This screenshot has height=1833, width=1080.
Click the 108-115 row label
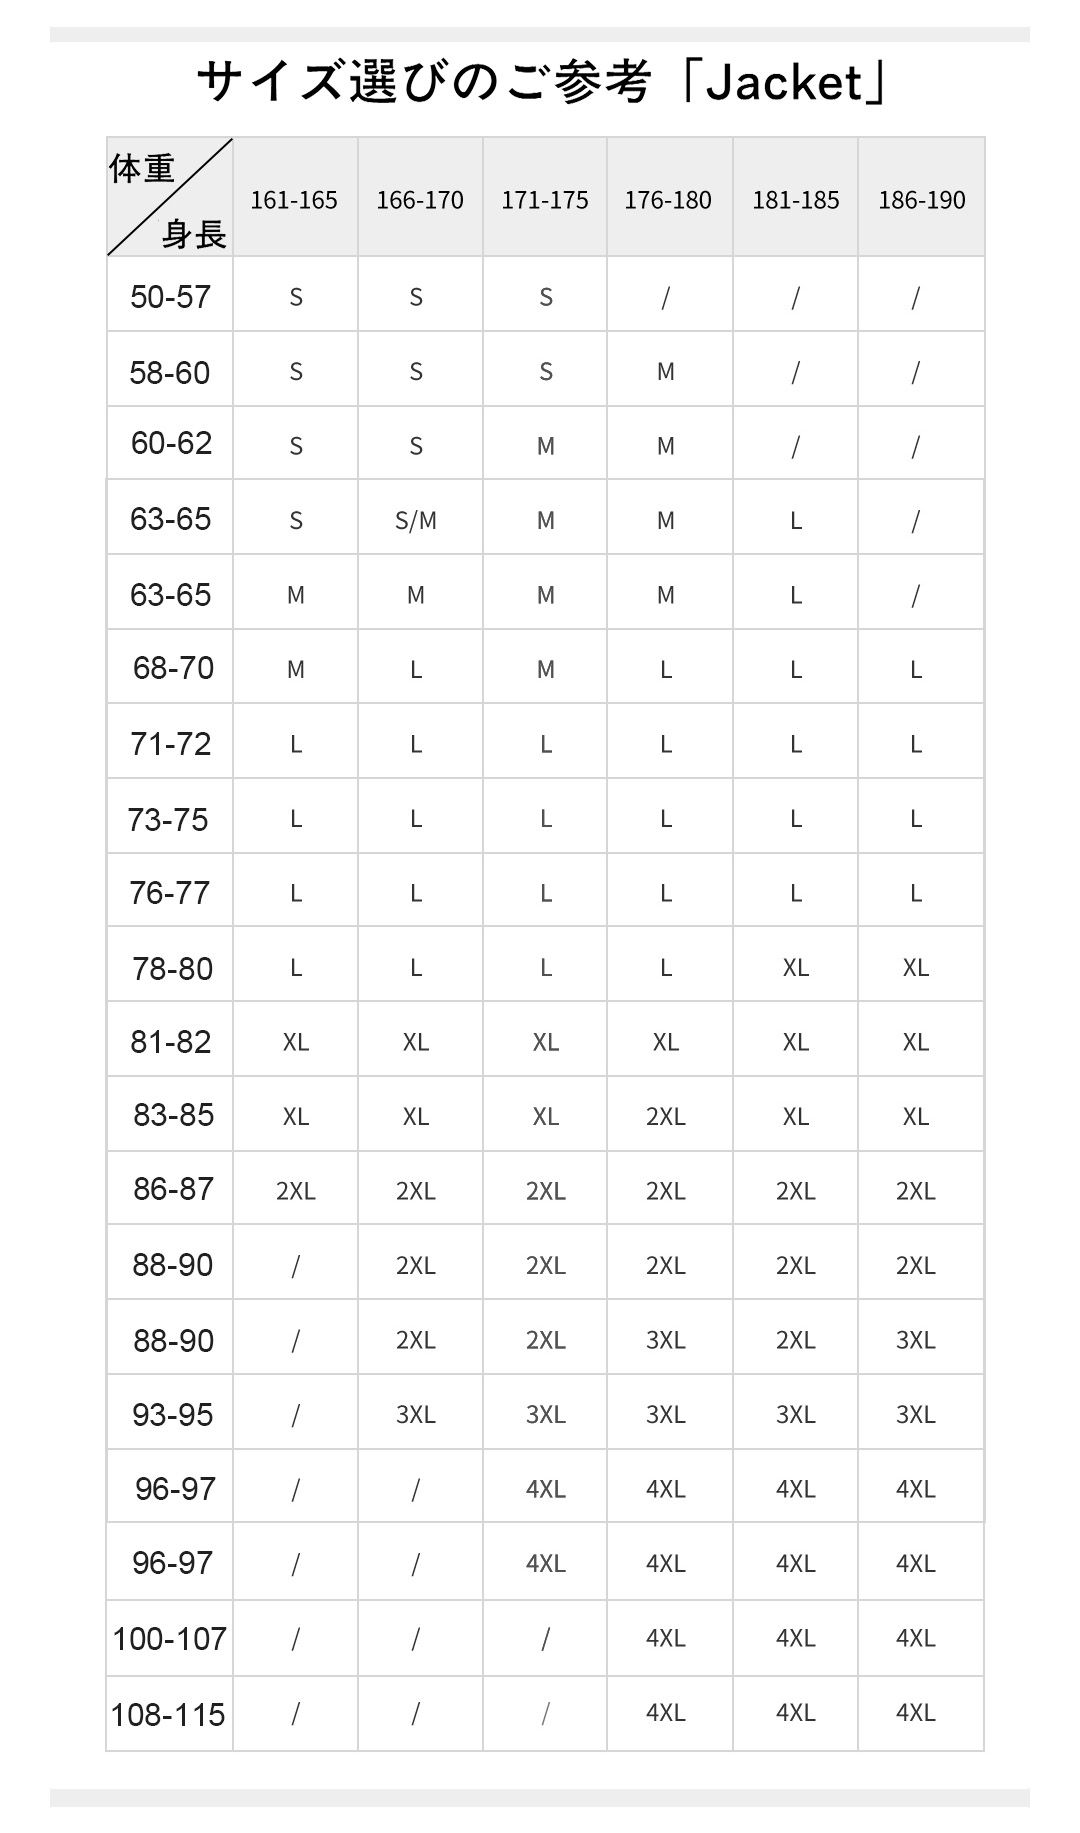[168, 1715]
